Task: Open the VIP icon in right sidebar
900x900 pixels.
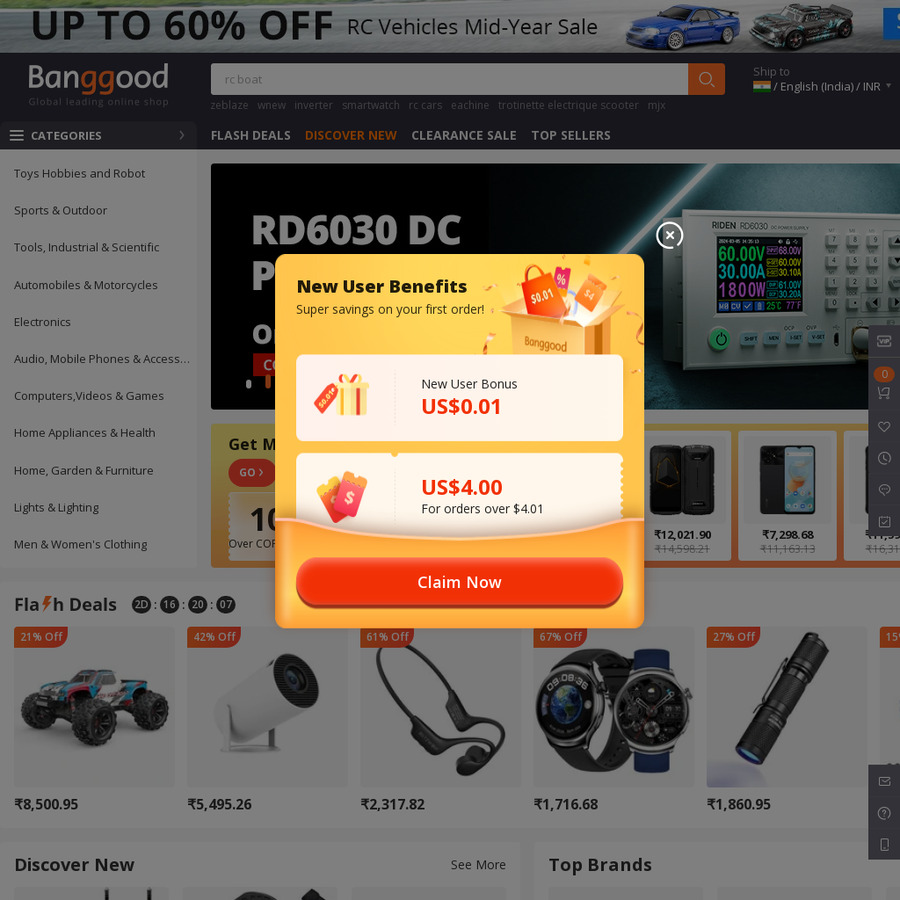Action: click(884, 342)
